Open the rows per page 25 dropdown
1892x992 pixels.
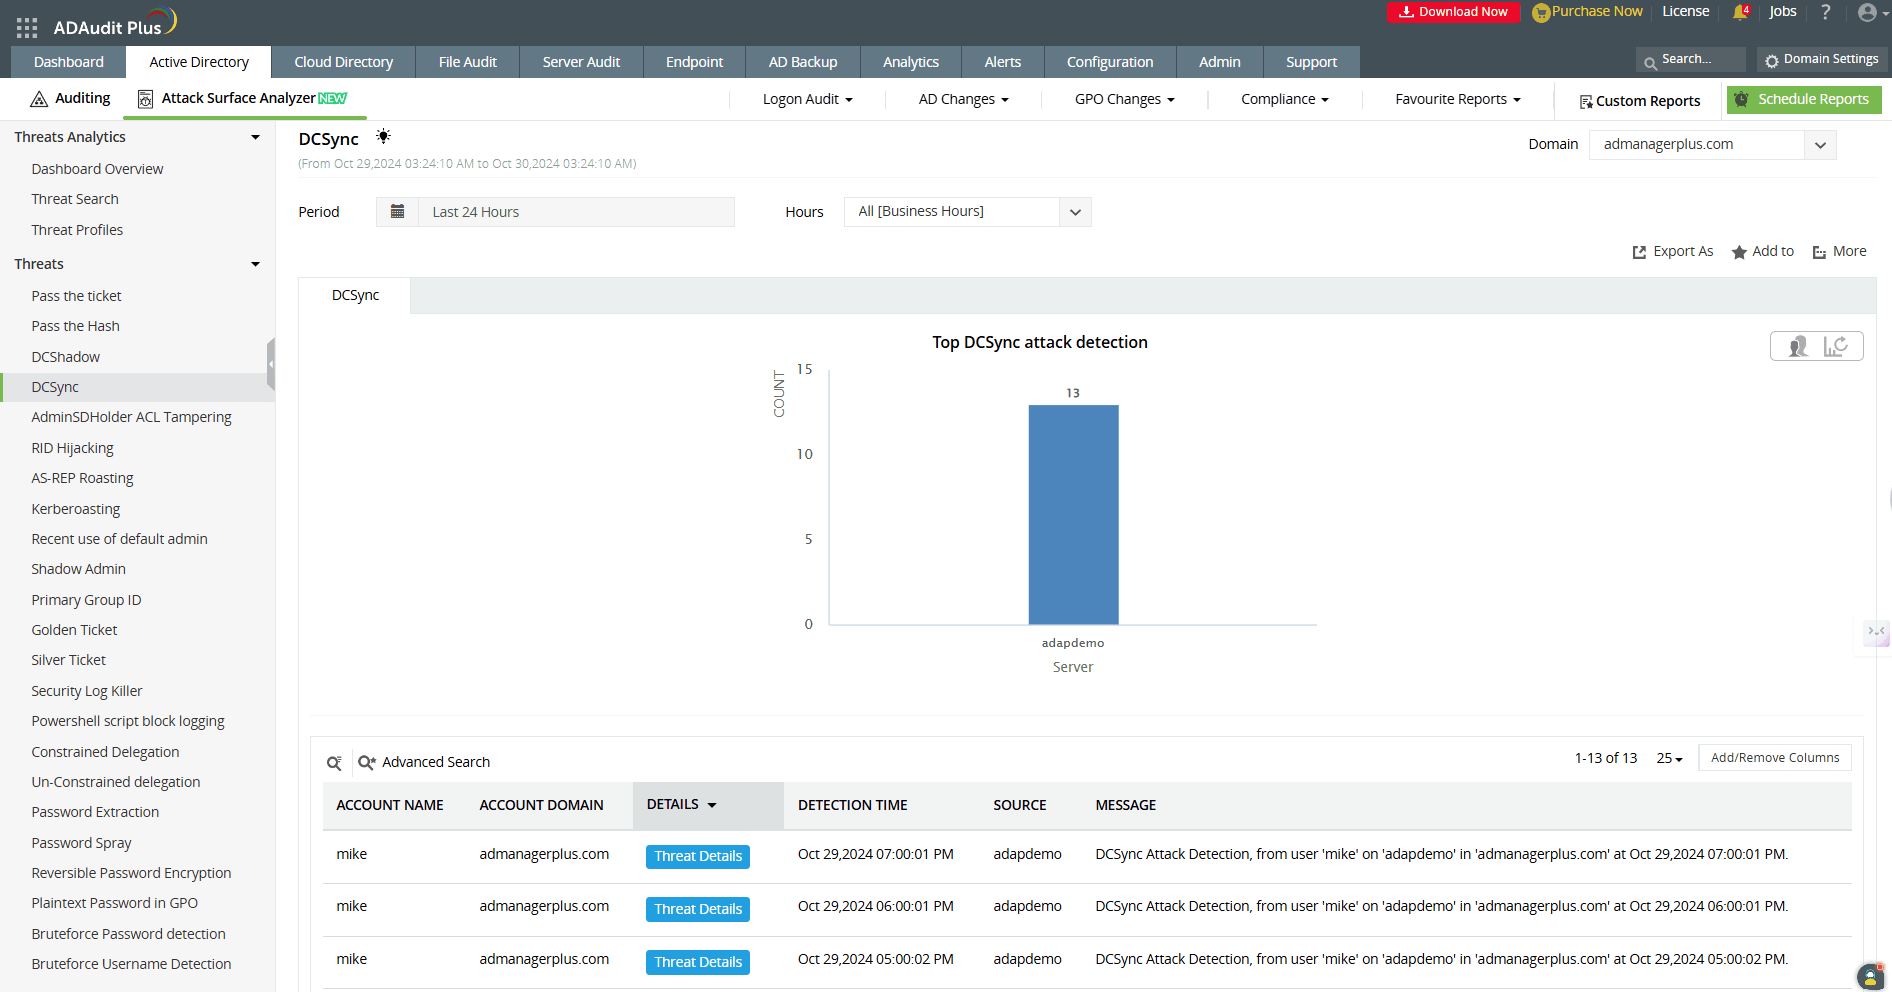click(1669, 759)
